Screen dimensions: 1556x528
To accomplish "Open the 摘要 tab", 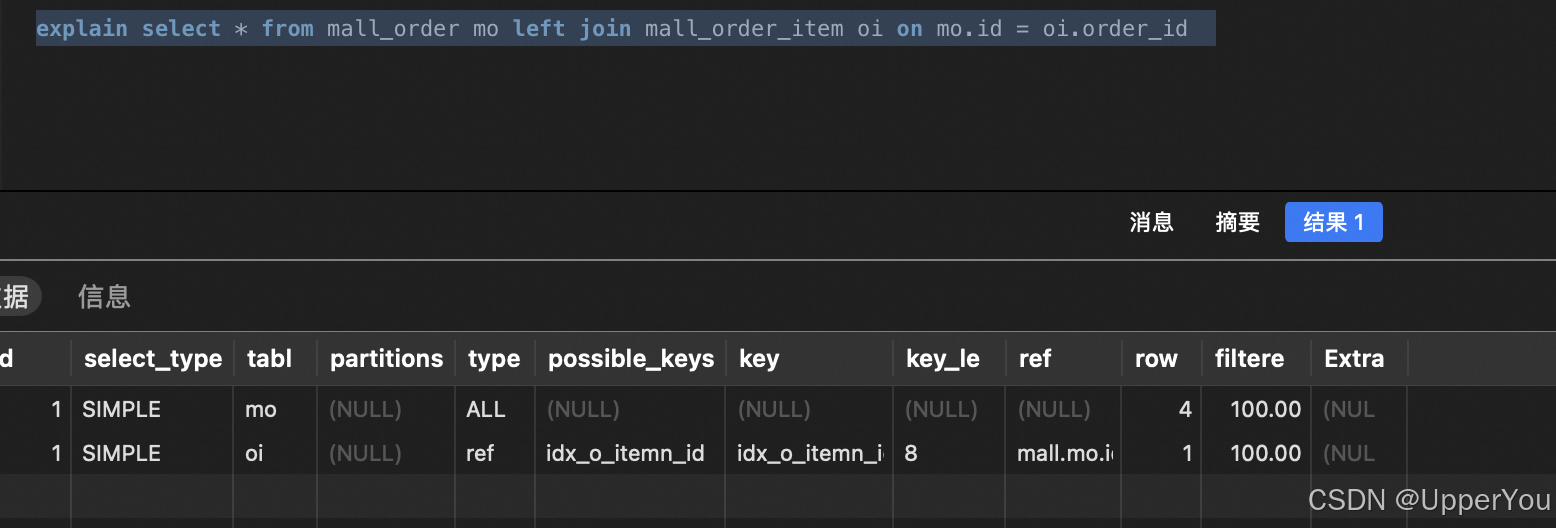I will (1237, 222).
